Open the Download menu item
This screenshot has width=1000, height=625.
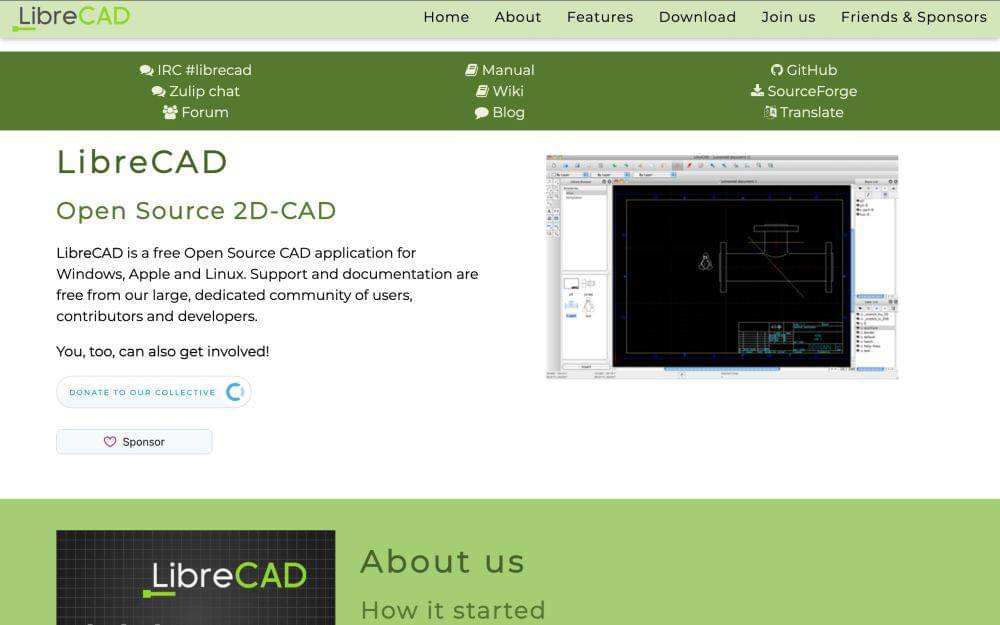[697, 17]
